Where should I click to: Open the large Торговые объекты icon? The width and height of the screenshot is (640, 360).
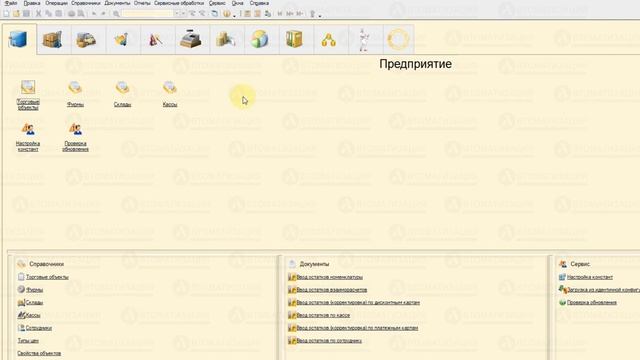pyautogui.click(x=28, y=95)
